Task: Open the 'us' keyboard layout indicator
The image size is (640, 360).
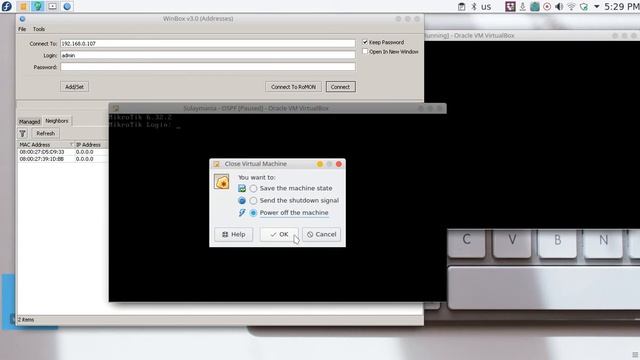Action: point(486,7)
